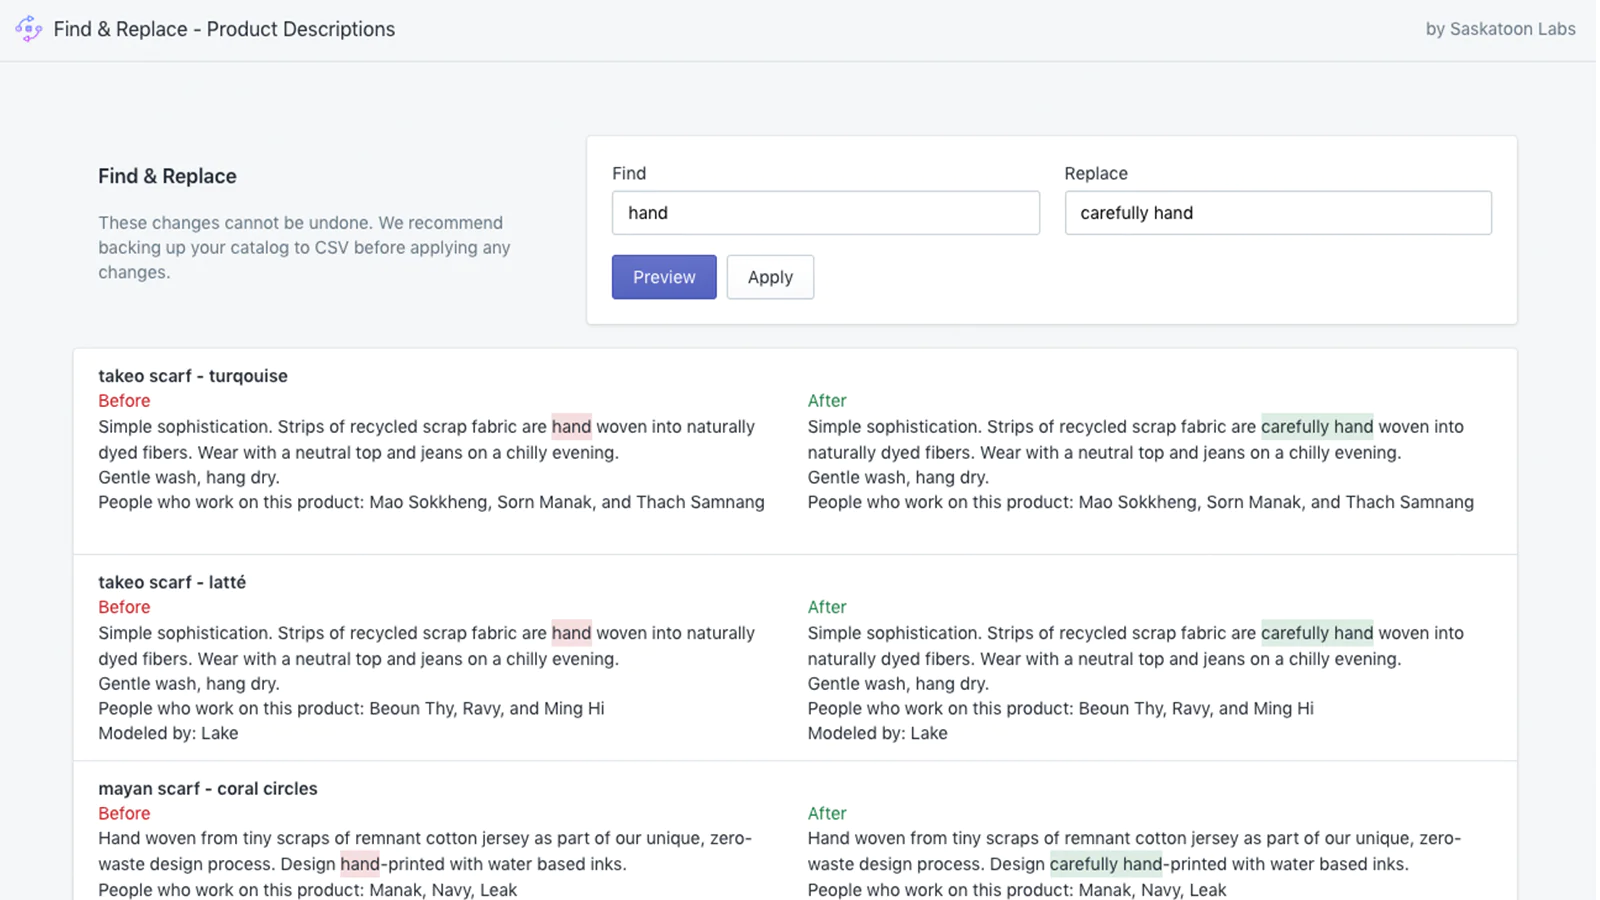Select the takeo scarf - latté product title
Image resolution: width=1600 pixels, height=900 pixels.
[172, 582]
